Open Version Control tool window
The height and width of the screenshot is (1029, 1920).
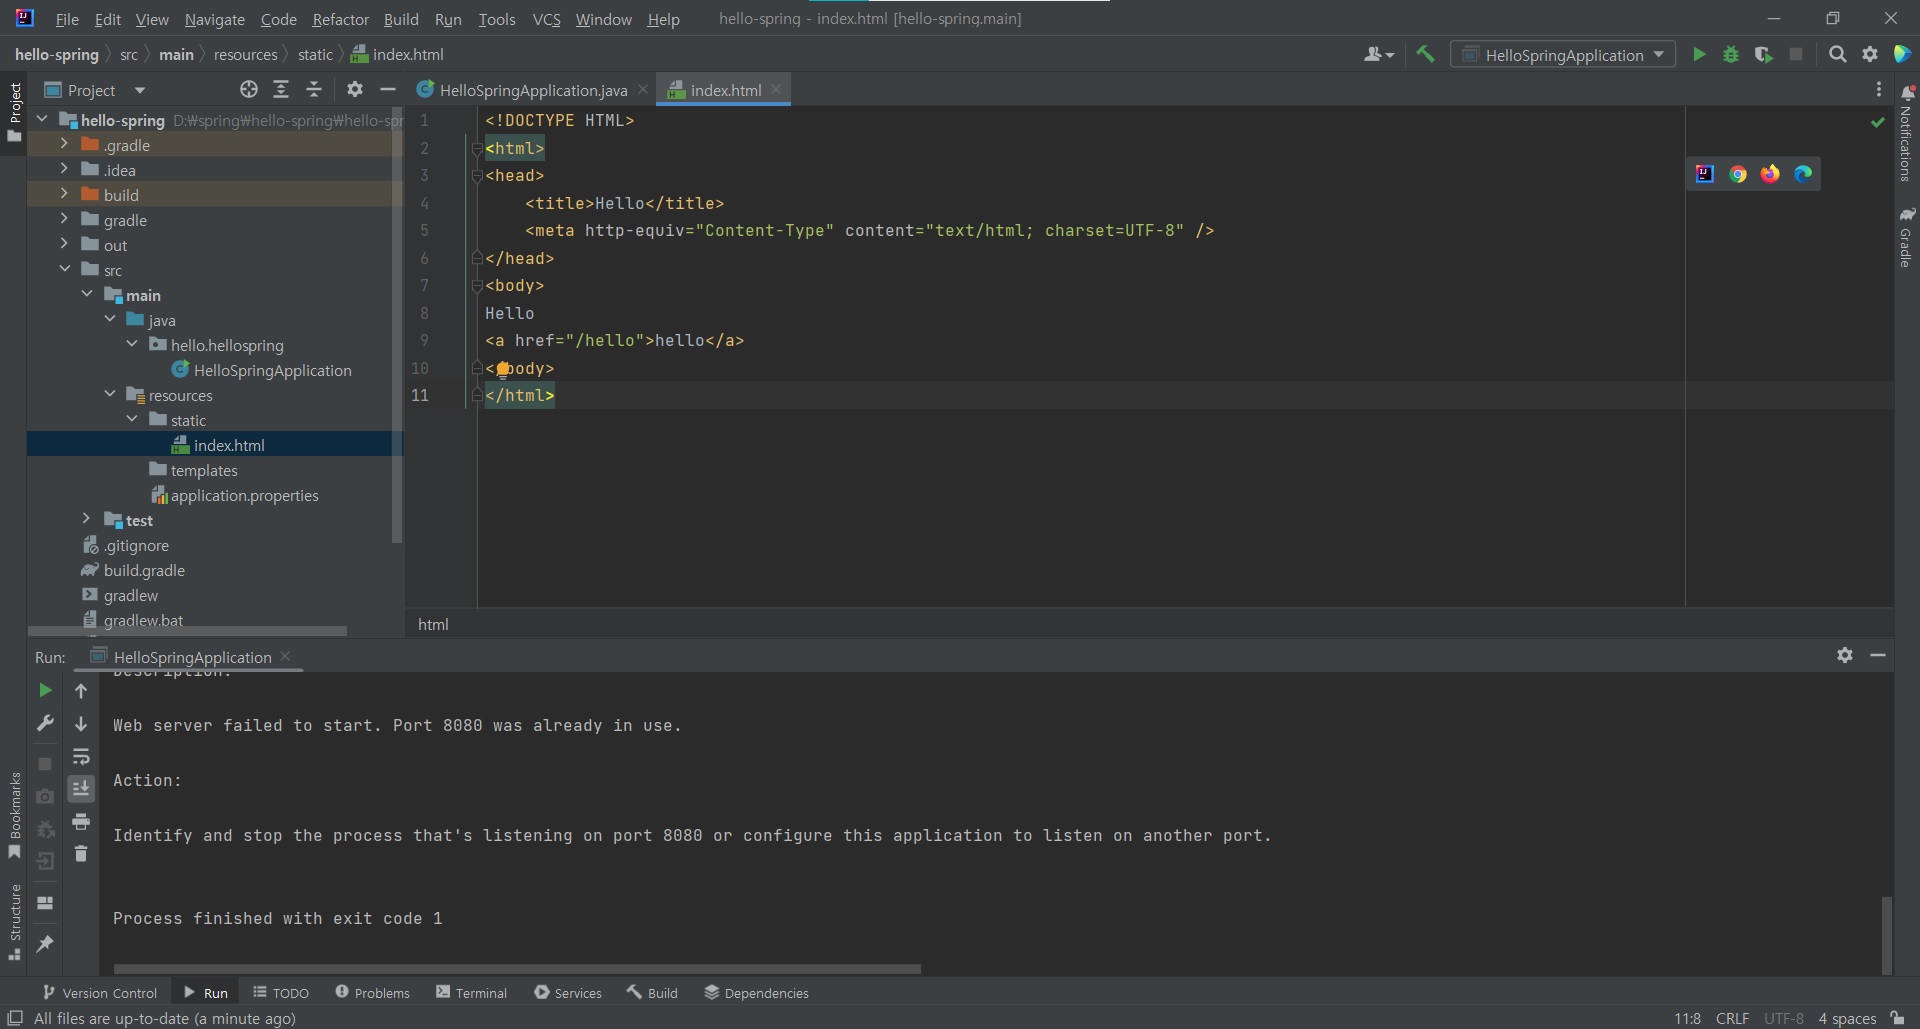[99, 992]
